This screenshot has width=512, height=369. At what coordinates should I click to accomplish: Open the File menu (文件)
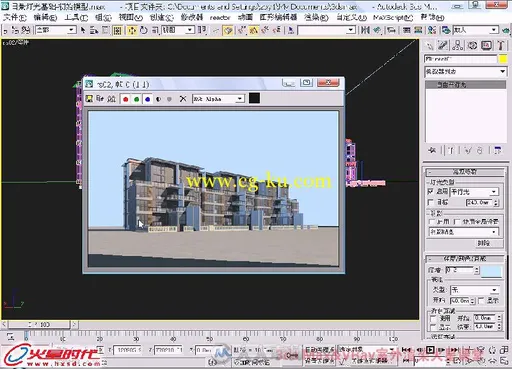15,17
